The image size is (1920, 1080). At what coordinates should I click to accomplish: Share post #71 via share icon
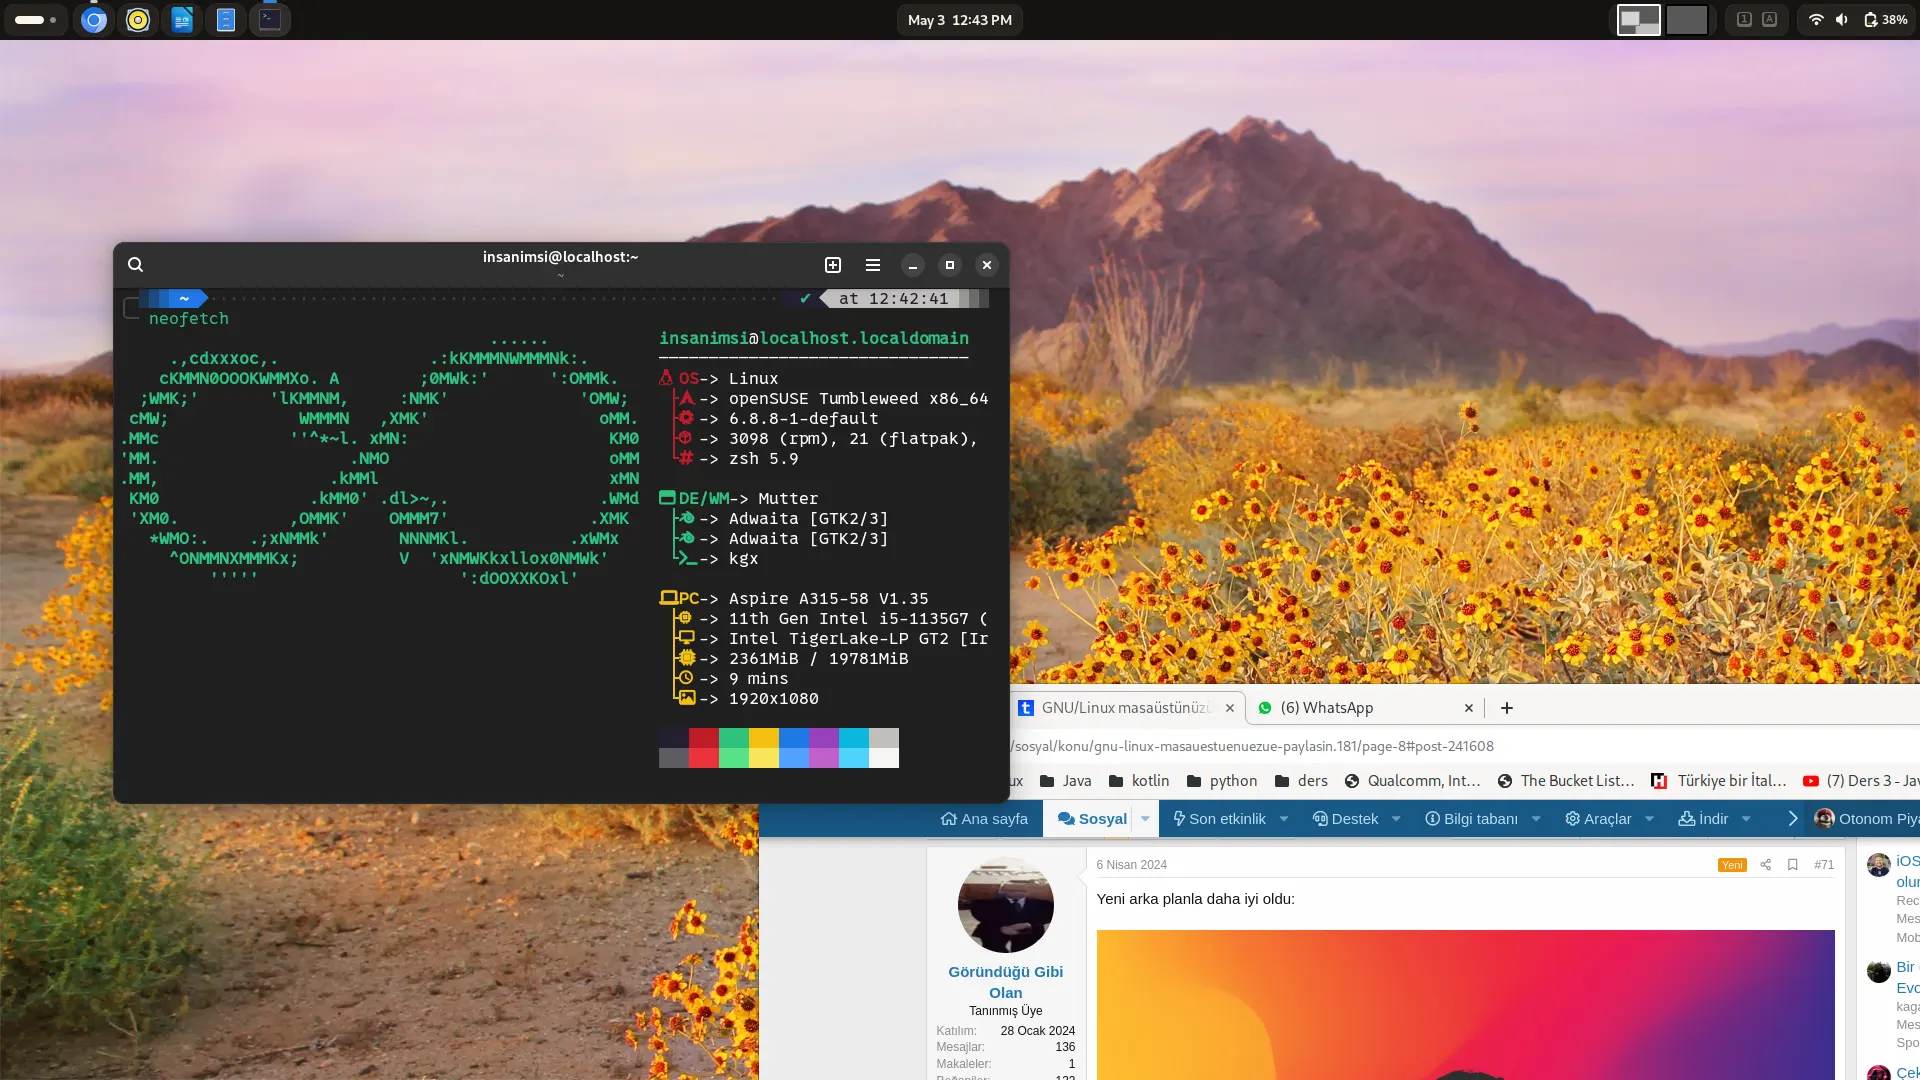1766,865
